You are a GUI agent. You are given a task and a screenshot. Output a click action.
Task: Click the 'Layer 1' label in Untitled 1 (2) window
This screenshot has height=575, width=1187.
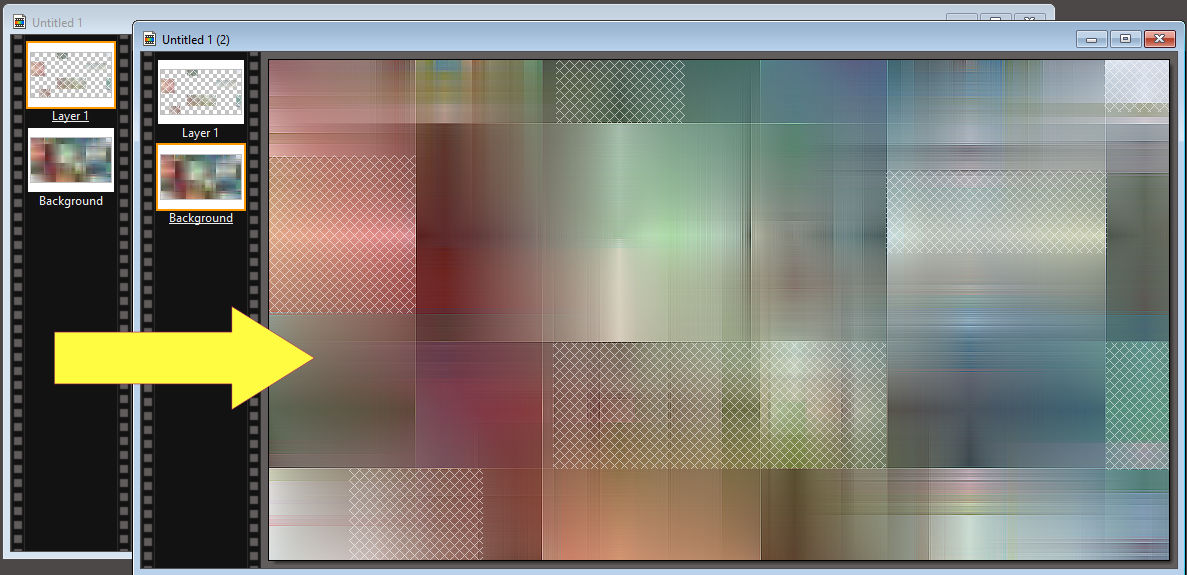point(201,132)
